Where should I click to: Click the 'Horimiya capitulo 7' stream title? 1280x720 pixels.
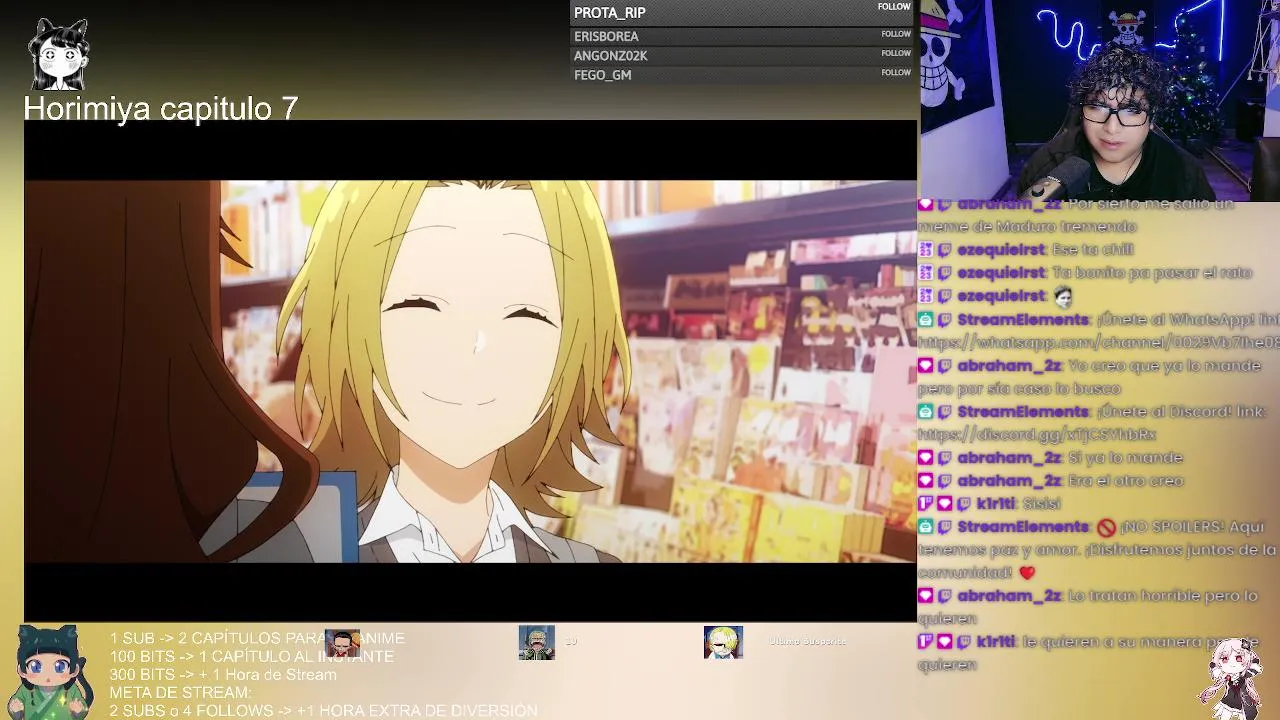(x=161, y=108)
